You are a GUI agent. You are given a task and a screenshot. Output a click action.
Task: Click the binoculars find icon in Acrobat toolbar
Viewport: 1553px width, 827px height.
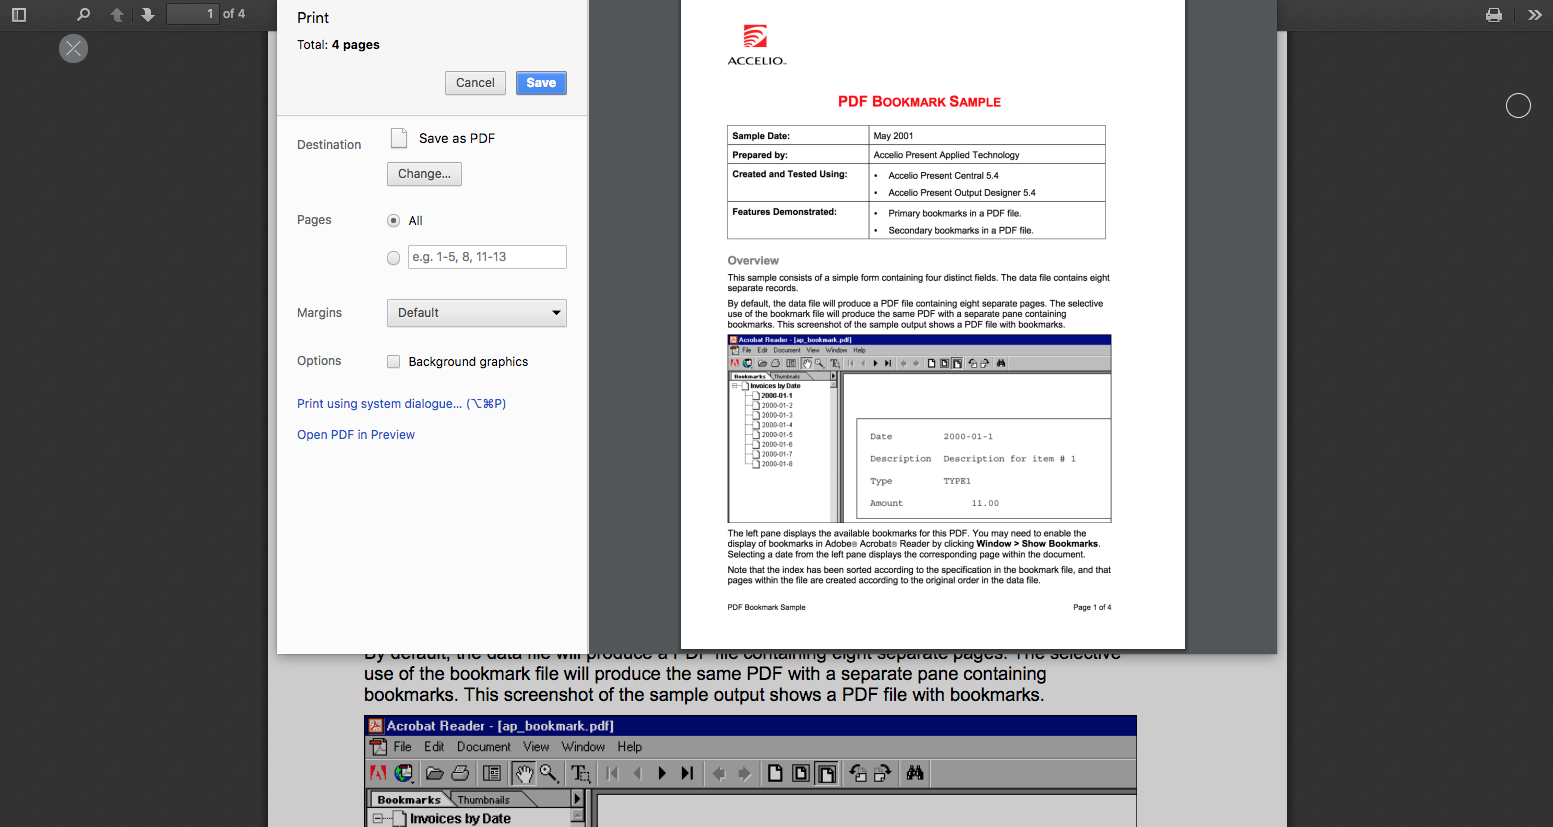(x=915, y=773)
